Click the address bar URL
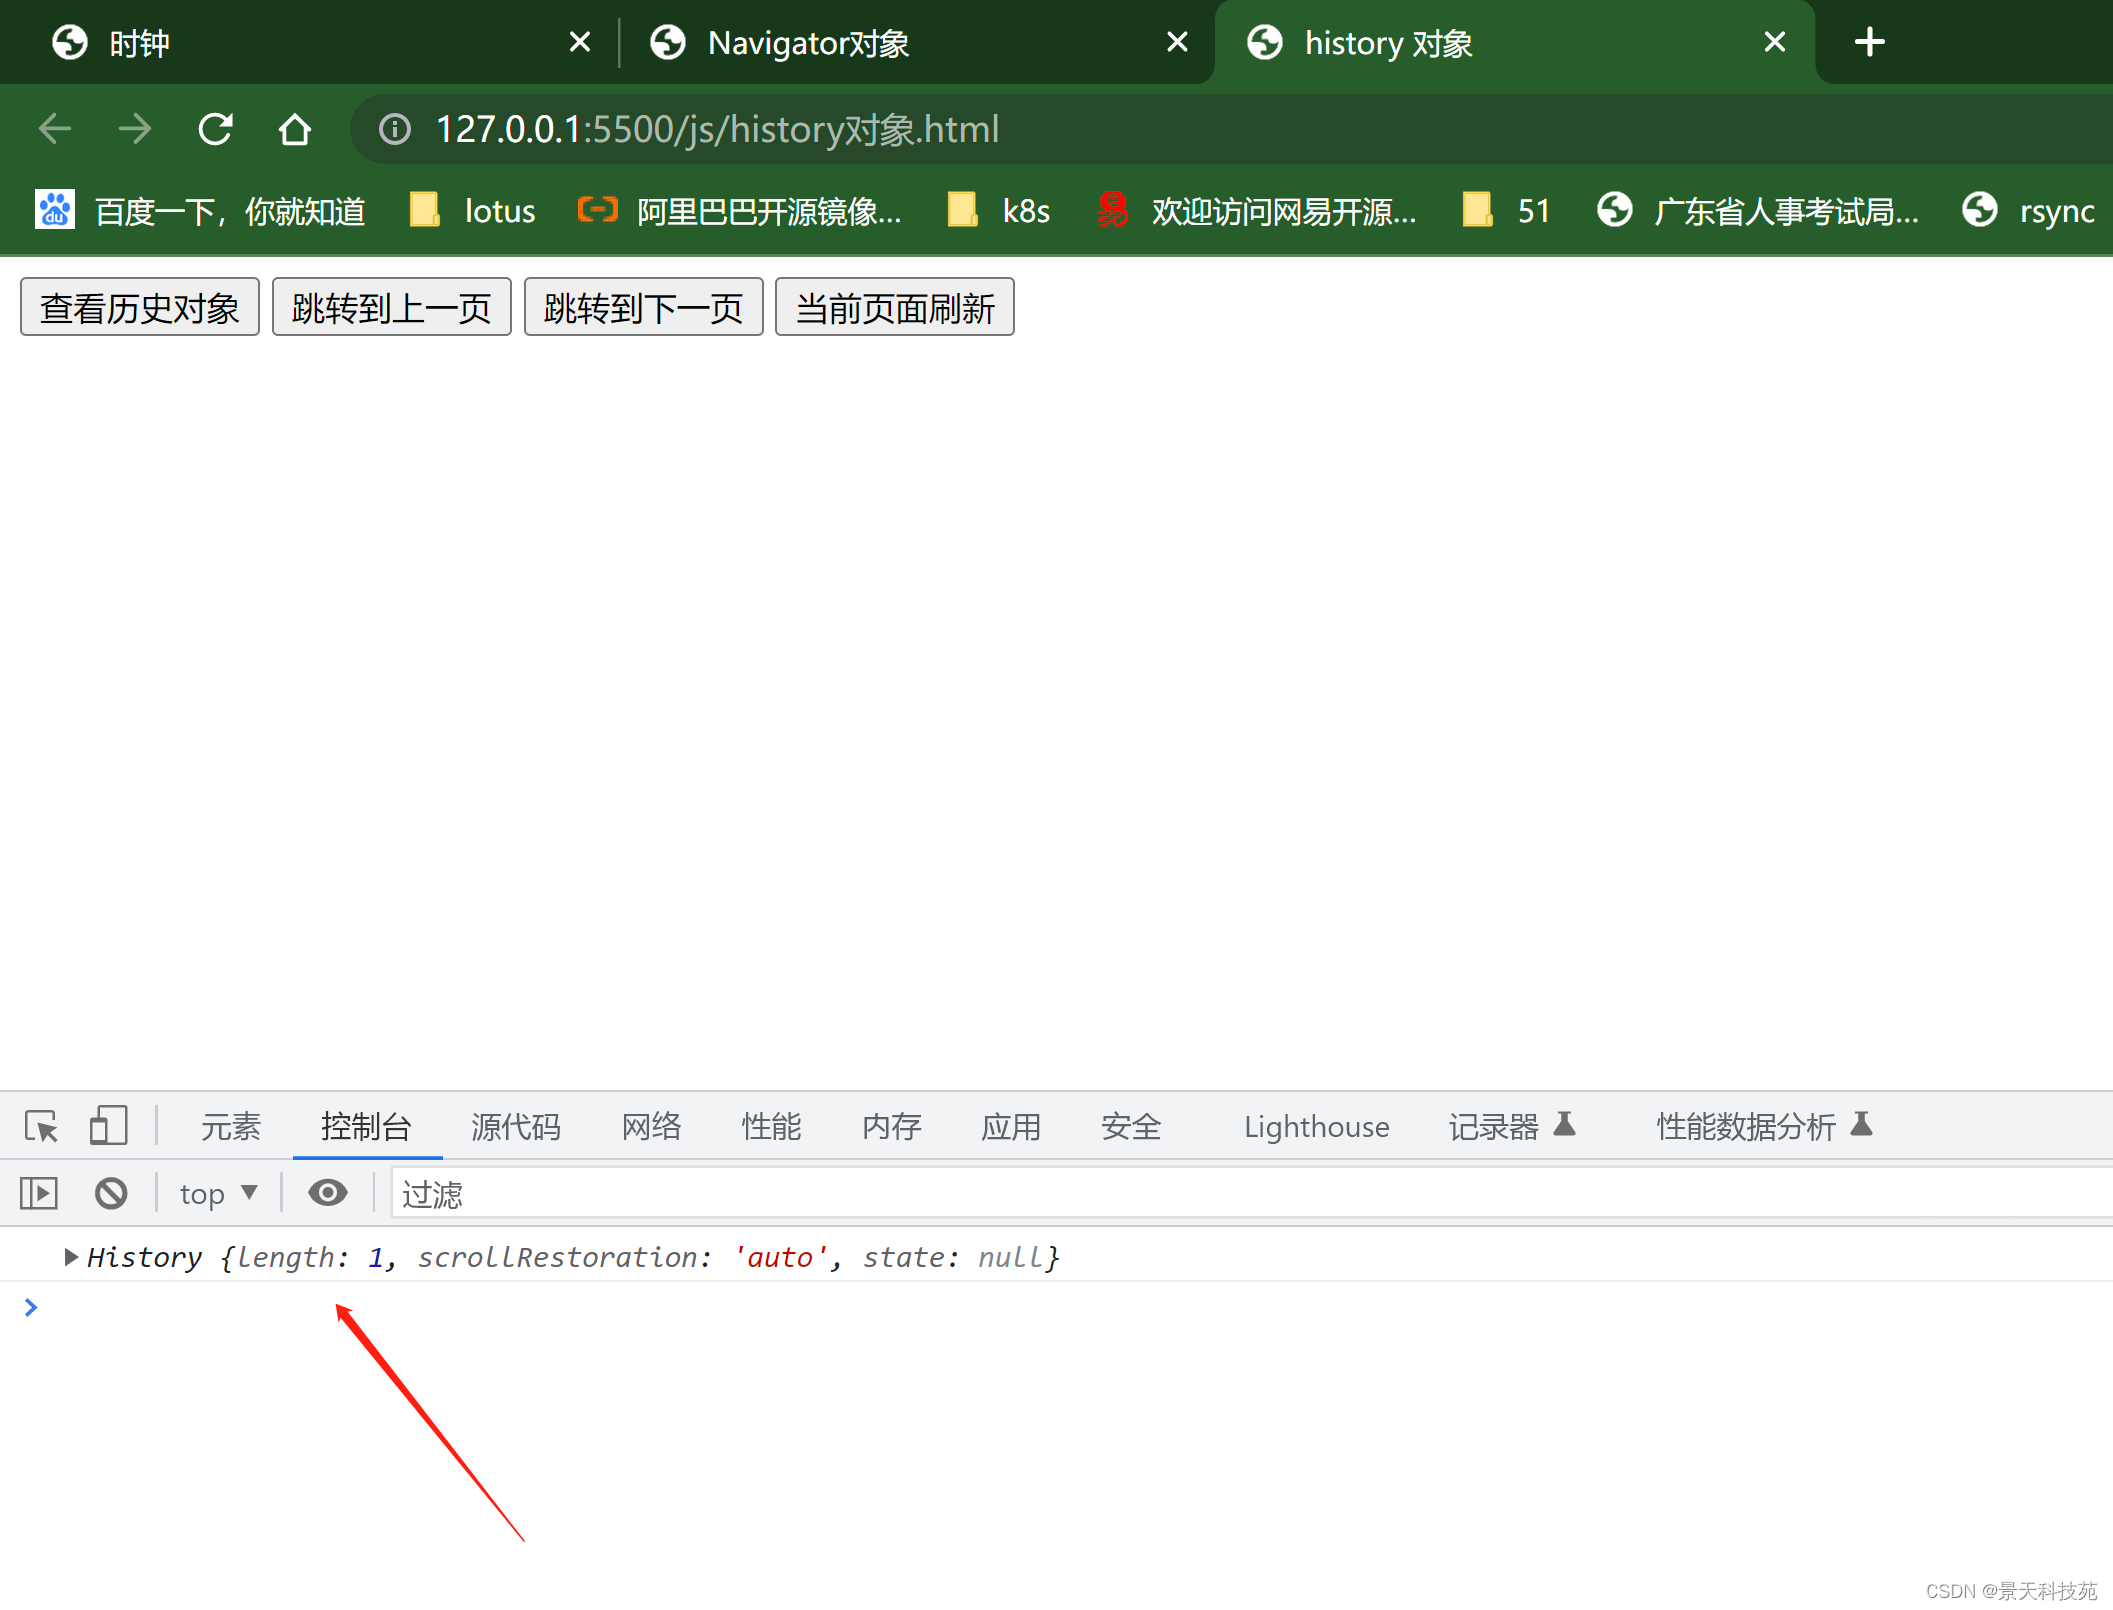The image size is (2113, 1610). click(x=717, y=129)
